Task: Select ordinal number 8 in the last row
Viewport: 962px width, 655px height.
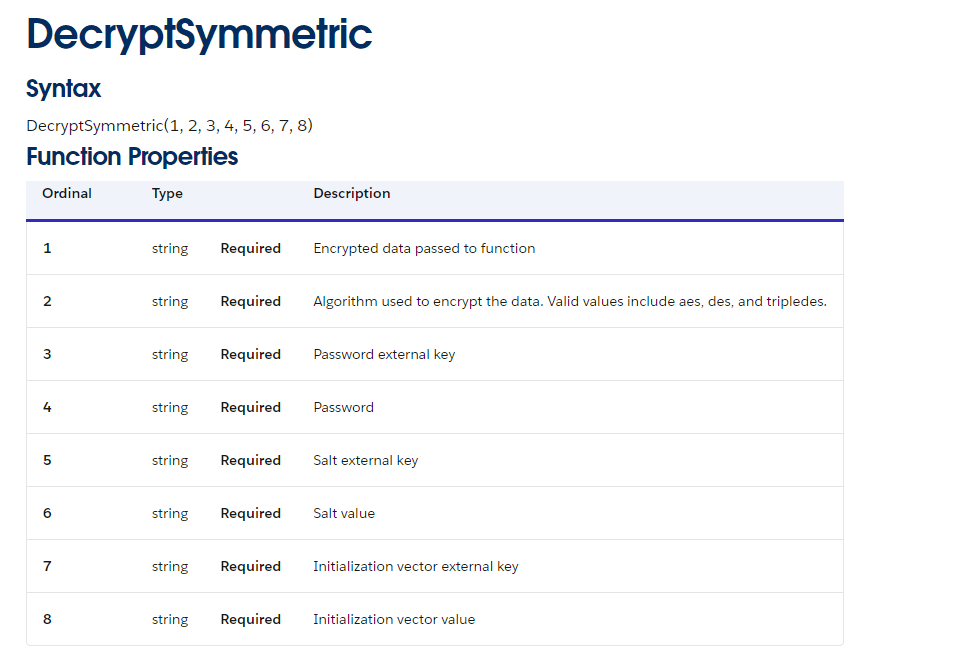Action: [x=47, y=619]
